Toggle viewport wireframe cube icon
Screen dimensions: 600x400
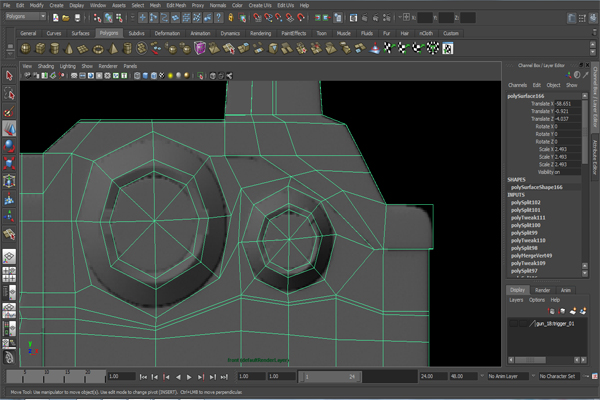coord(137,76)
